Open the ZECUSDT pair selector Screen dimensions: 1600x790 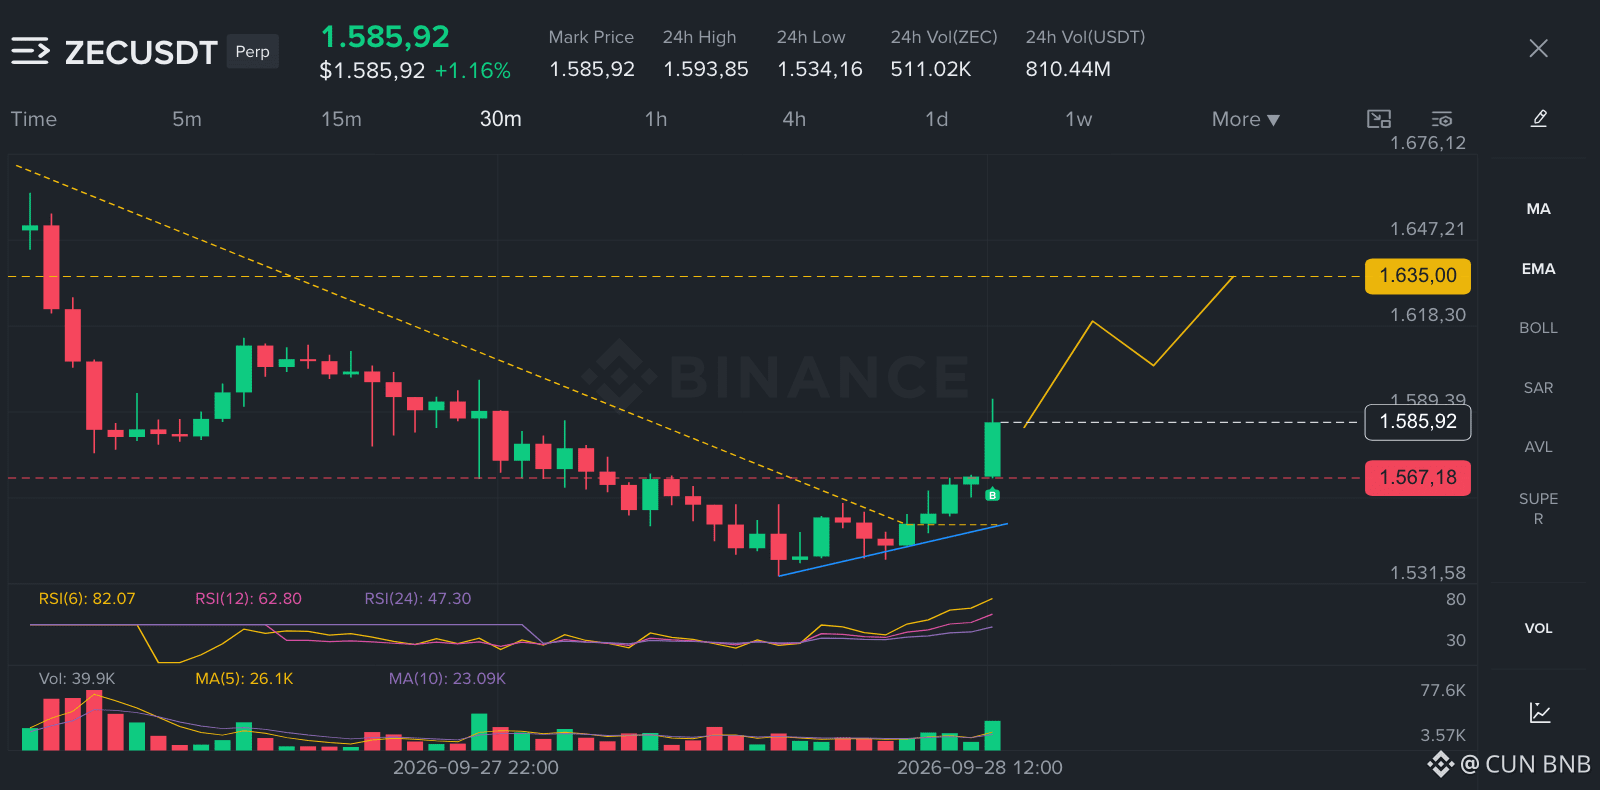point(141,52)
